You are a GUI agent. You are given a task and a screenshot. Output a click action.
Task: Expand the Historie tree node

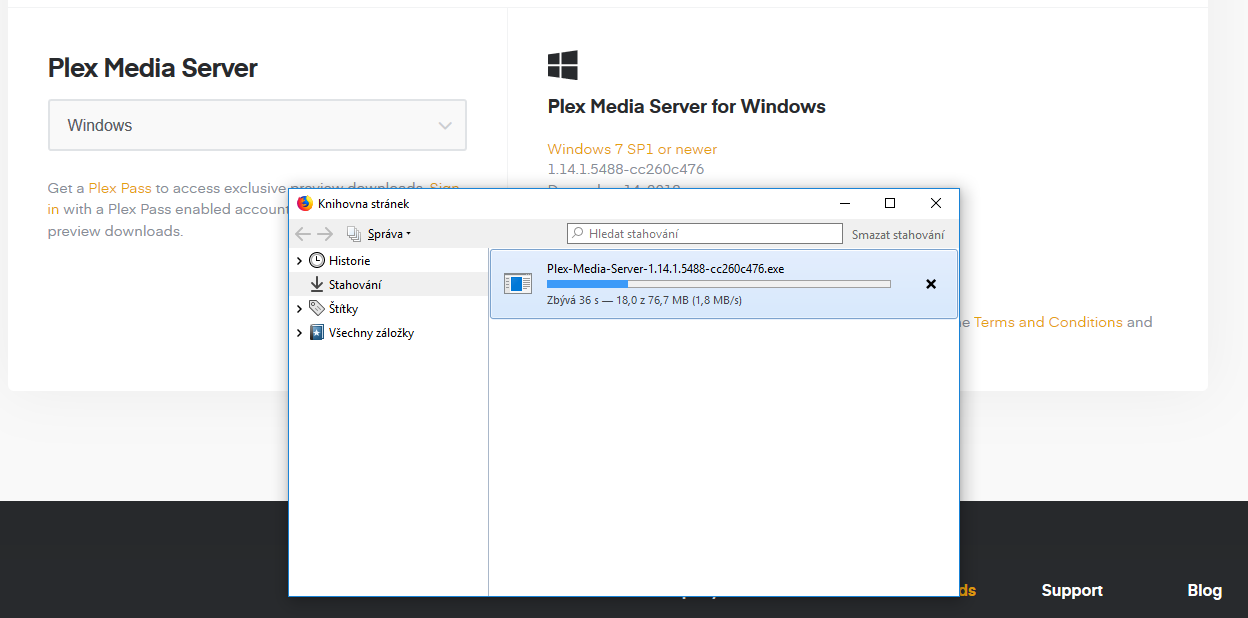299,260
